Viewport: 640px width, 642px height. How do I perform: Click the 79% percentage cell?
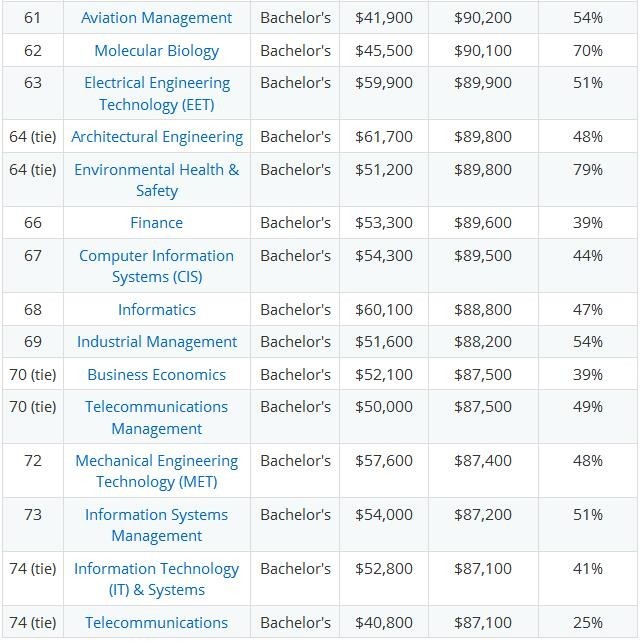click(x=587, y=169)
